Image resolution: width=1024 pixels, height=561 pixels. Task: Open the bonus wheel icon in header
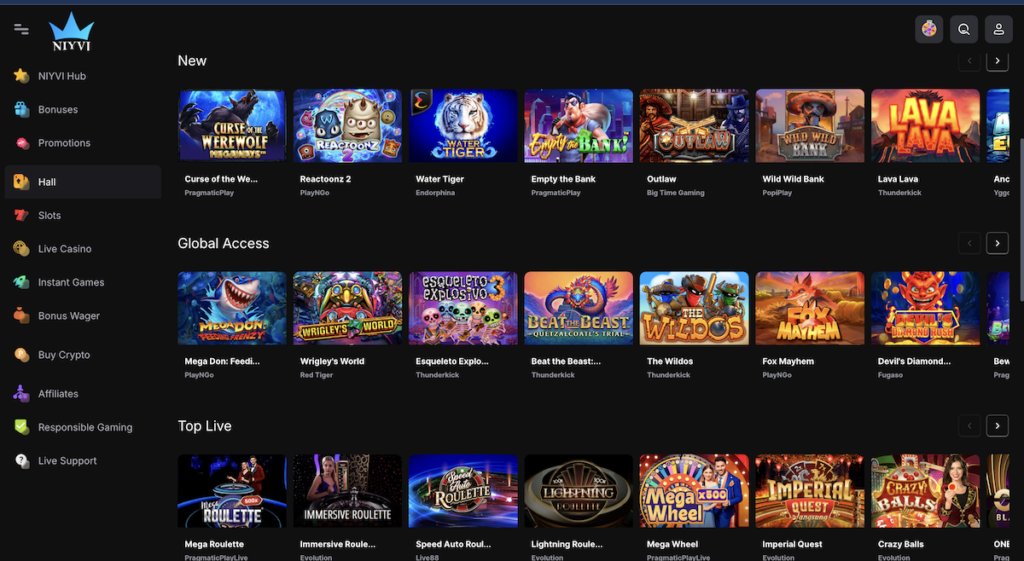click(929, 29)
